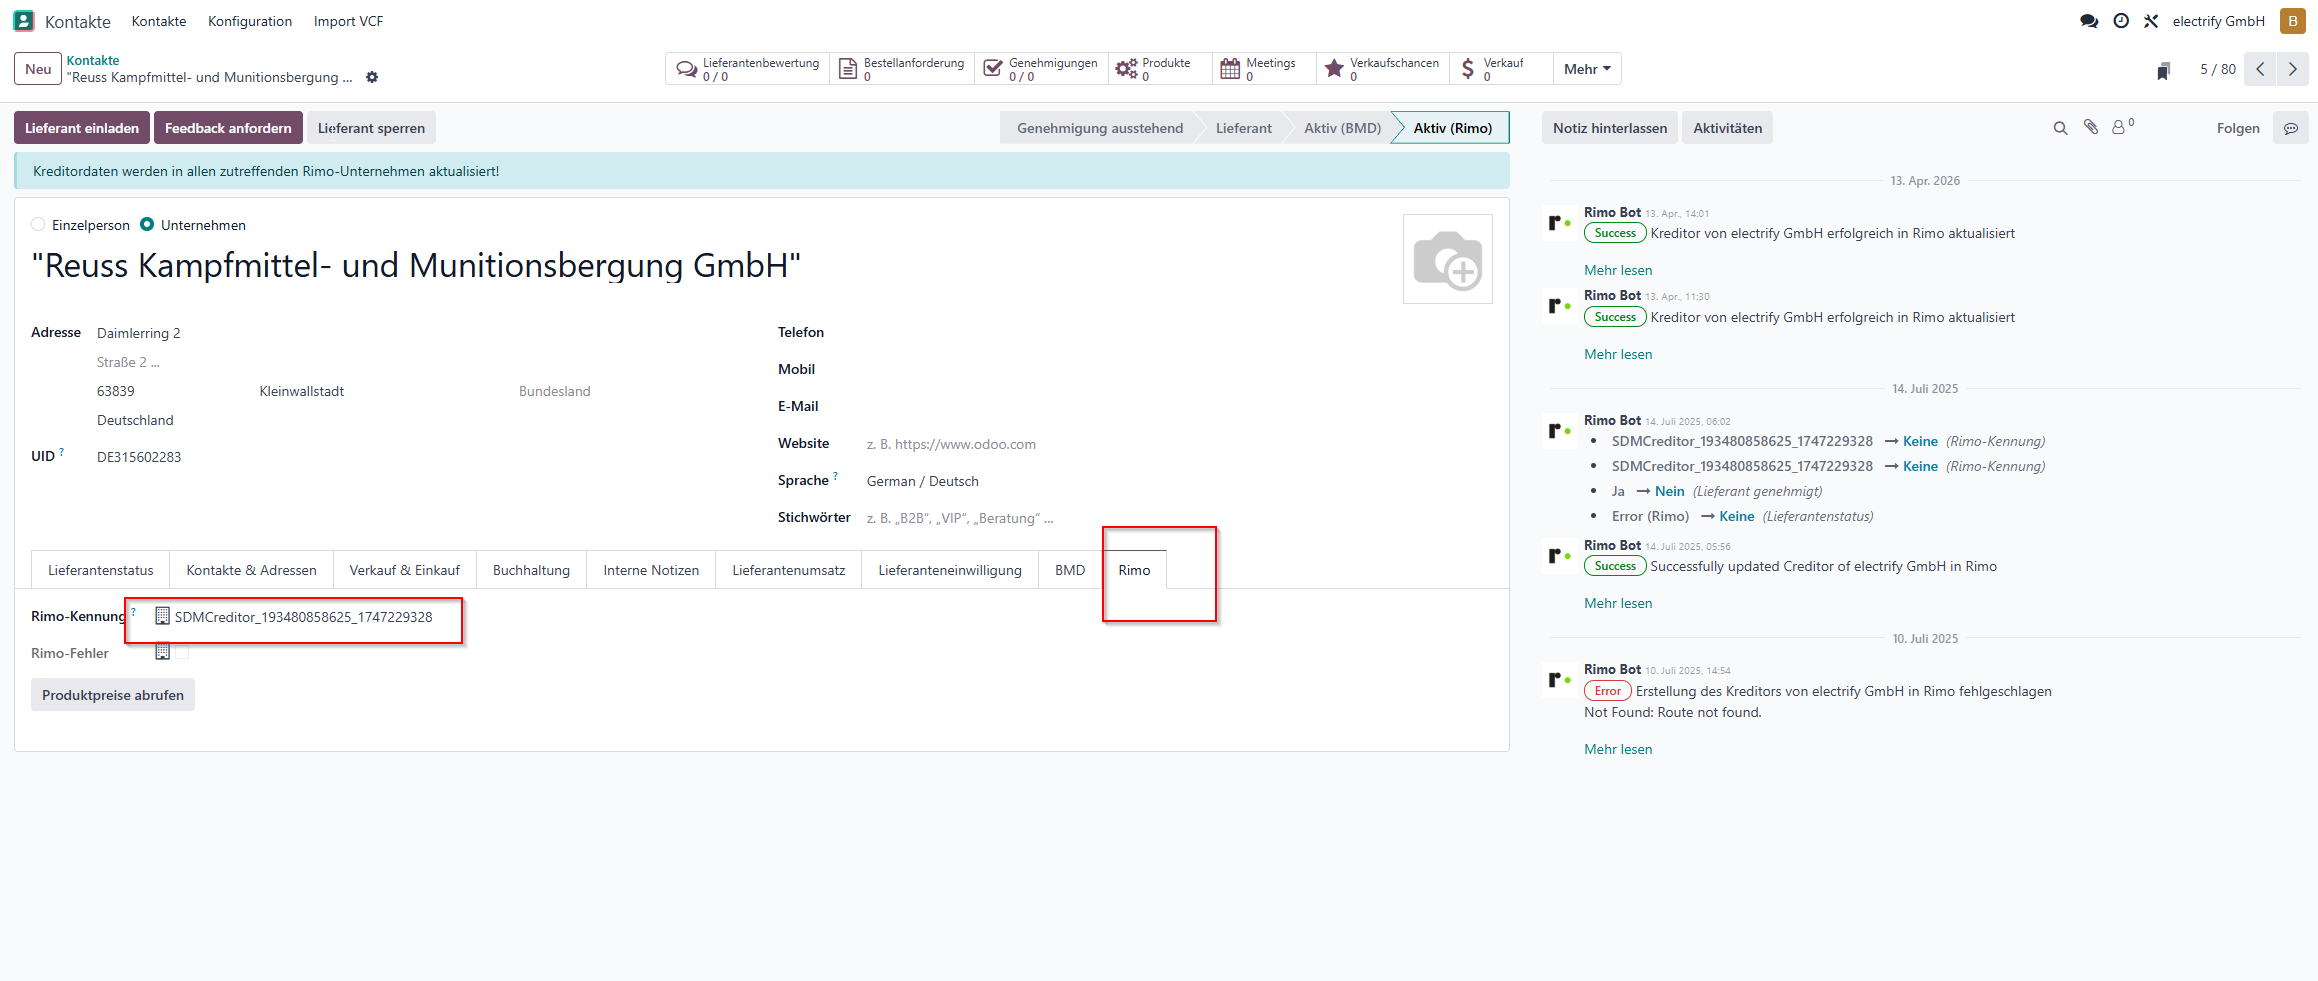Image resolution: width=2318 pixels, height=981 pixels.
Task: Click the bookmark icon near the pager
Action: [2163, 70]
